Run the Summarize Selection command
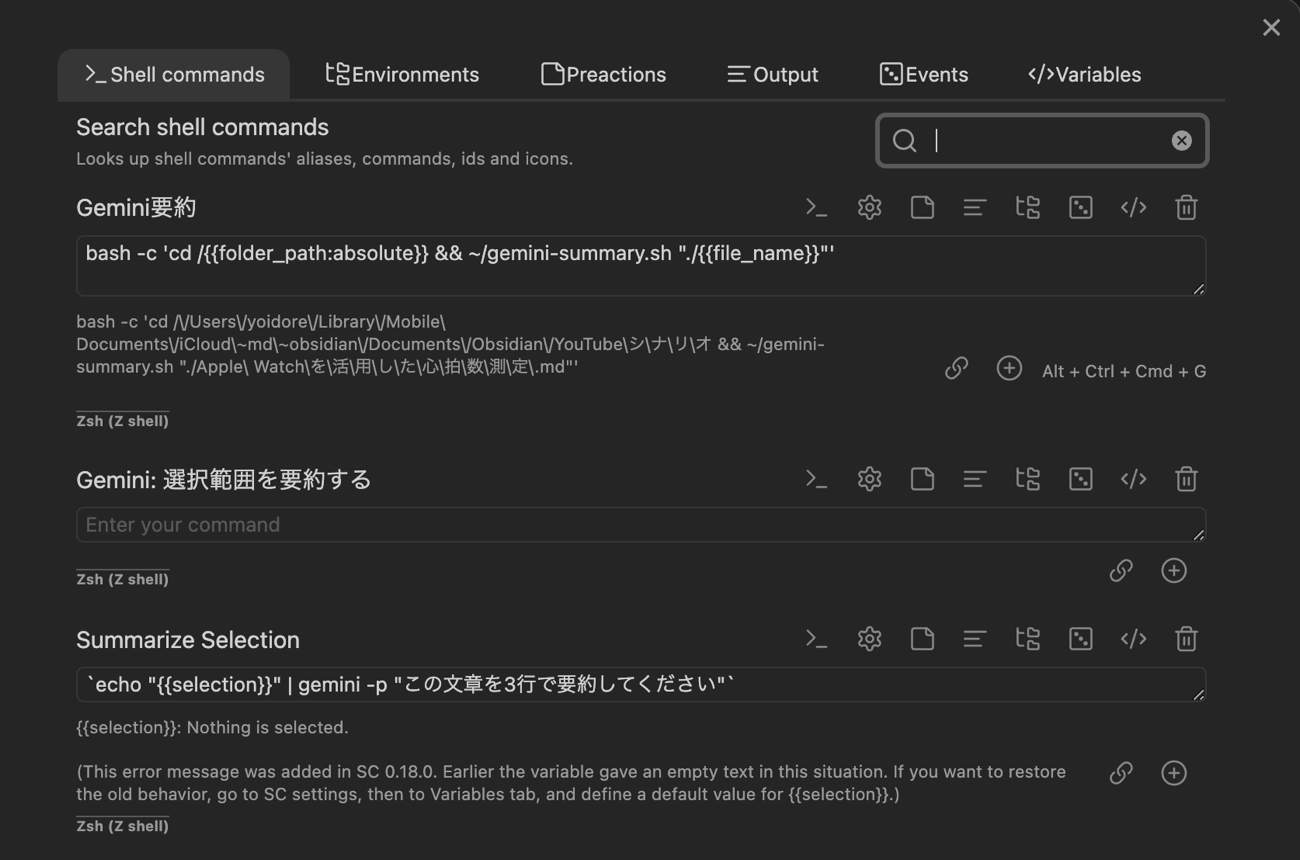This screenshot has width=1300, height=860. (816, 639)
